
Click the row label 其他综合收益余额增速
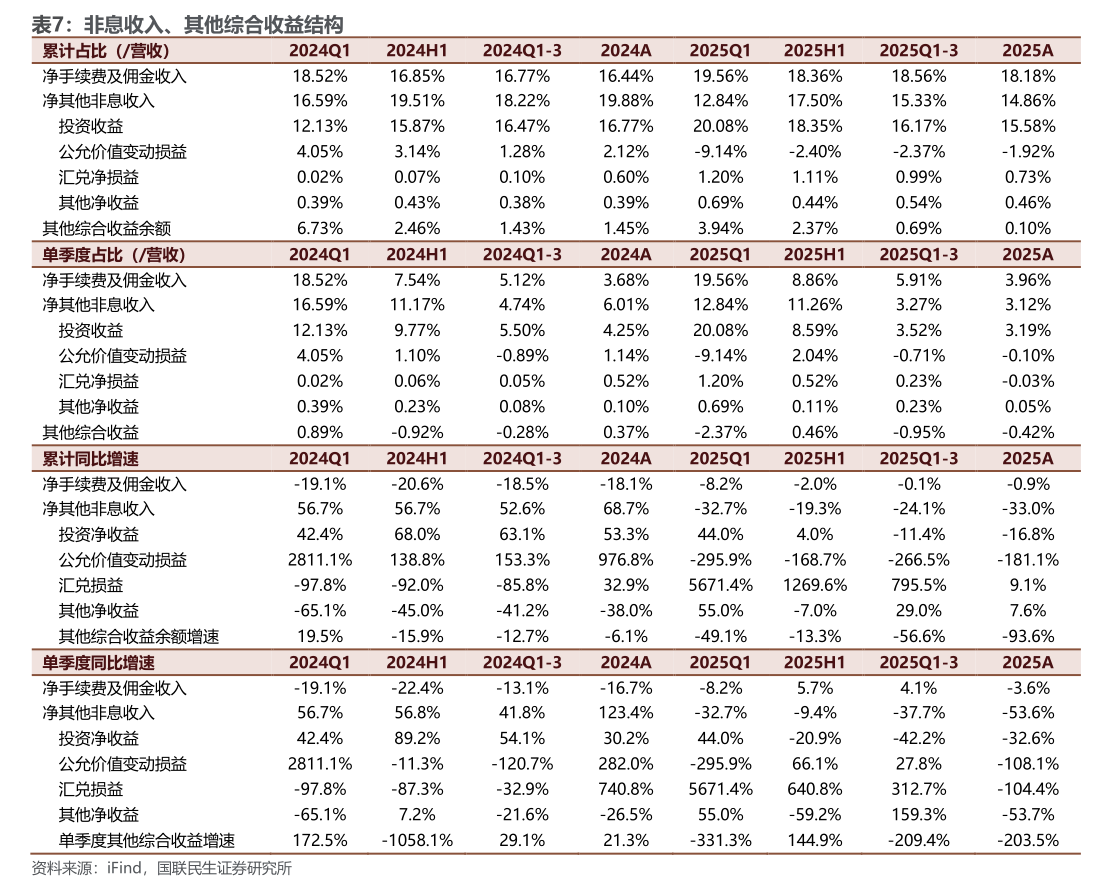click(139, 636)
